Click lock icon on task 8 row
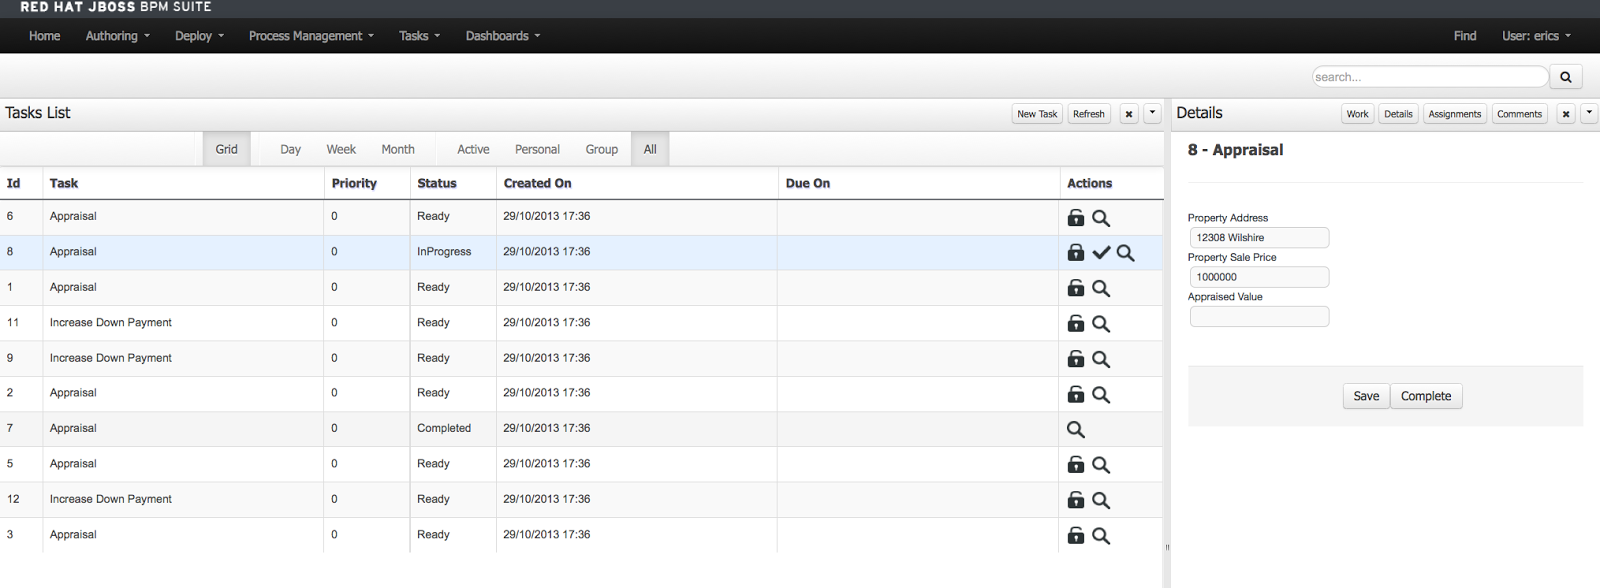This screenshot has height=588, width=1600. [1076, 253]
